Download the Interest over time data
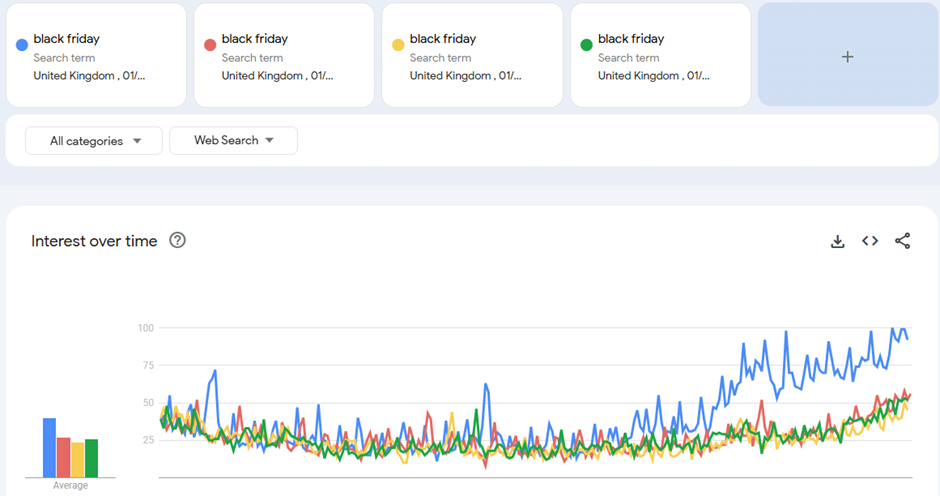 838,241
